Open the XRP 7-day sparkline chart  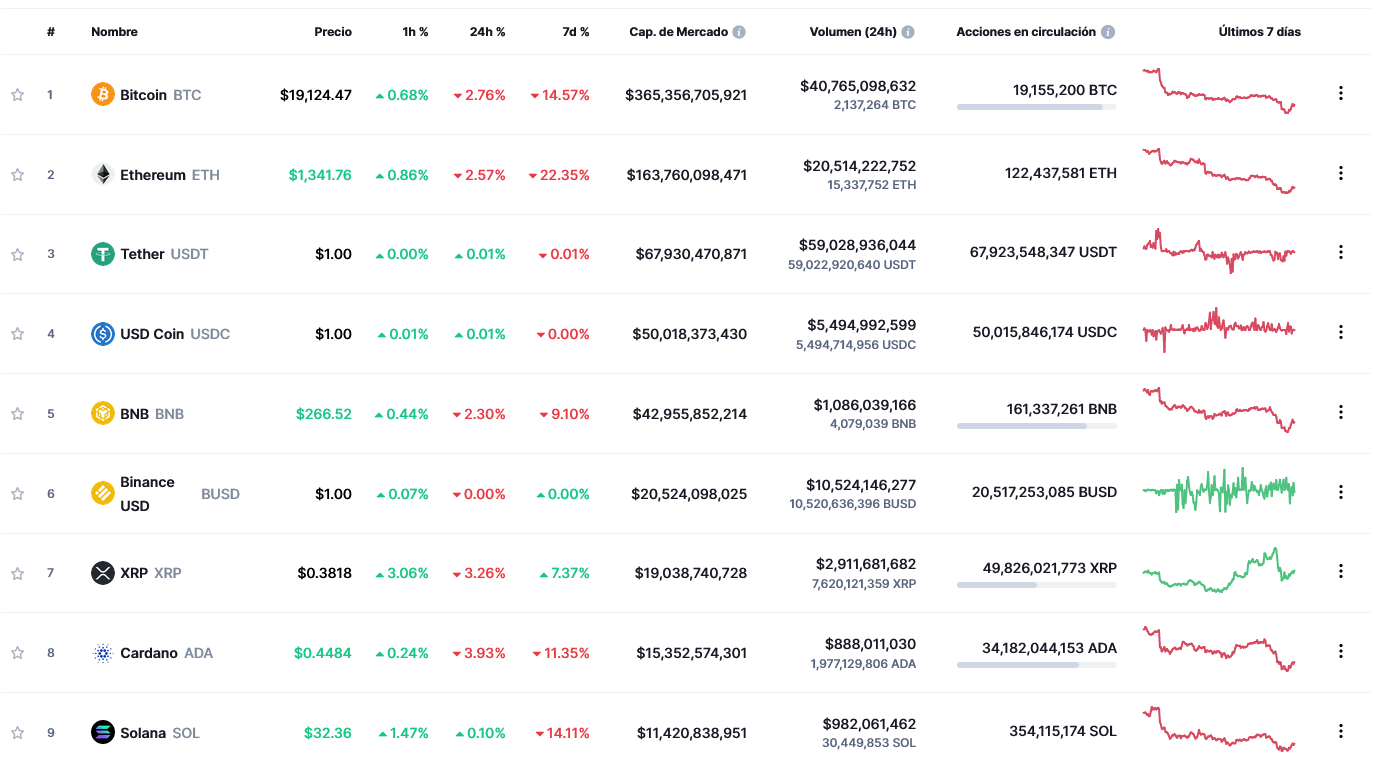[1218, 570]
